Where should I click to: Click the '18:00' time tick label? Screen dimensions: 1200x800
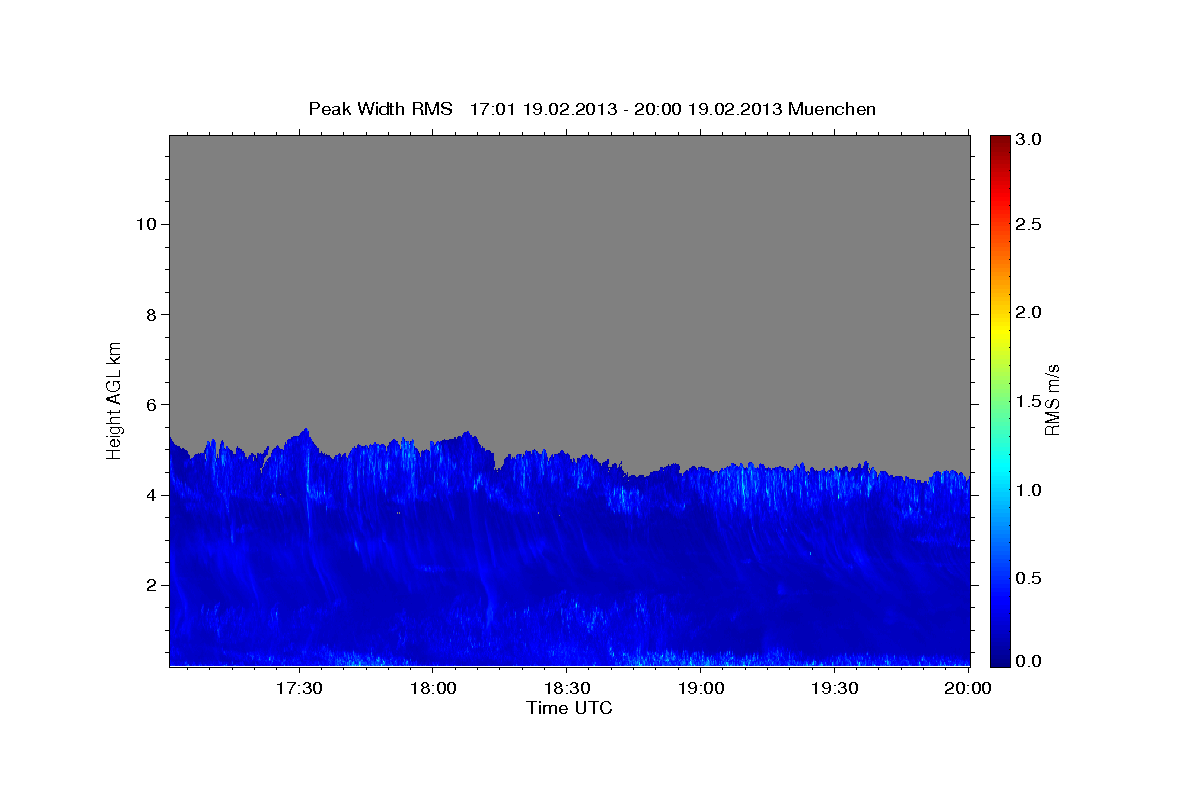click(432, 689)
